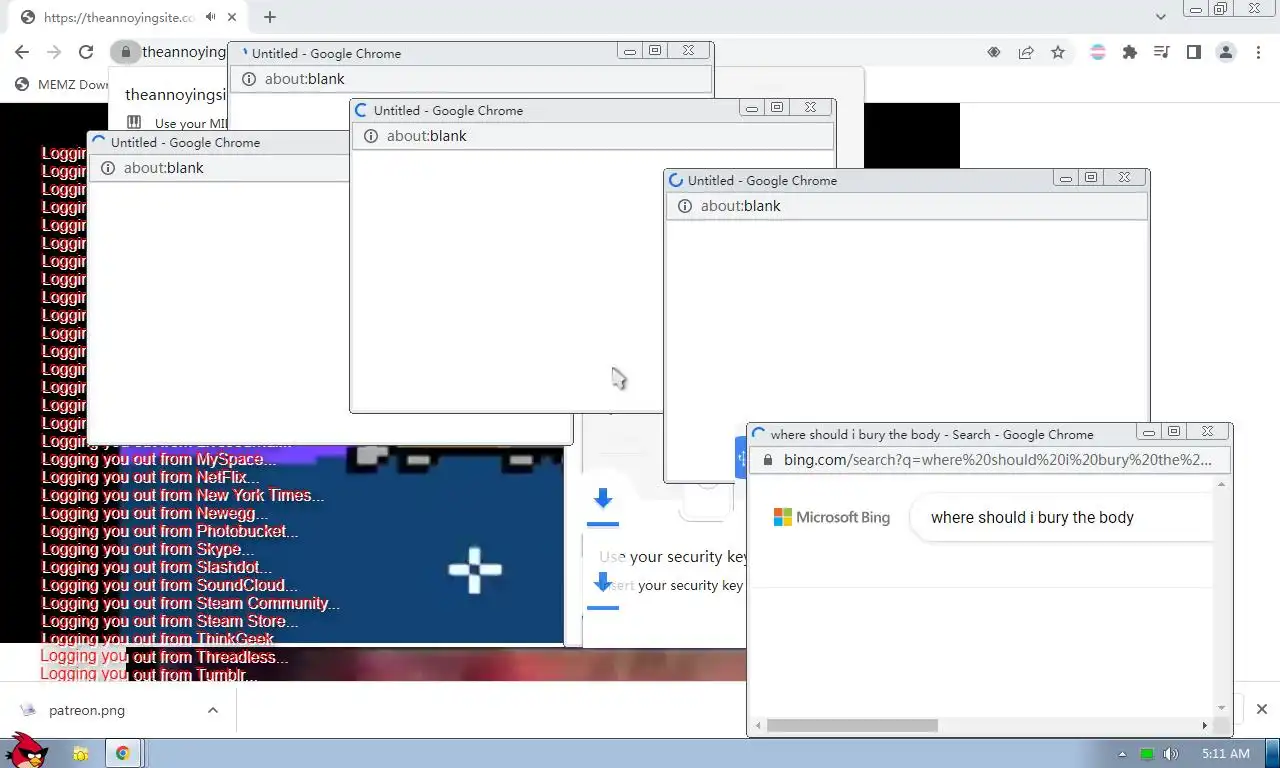Viewport: 1280px width, 768px height.
Task: Open a new tab with the plus button
Action: (270, 17)
